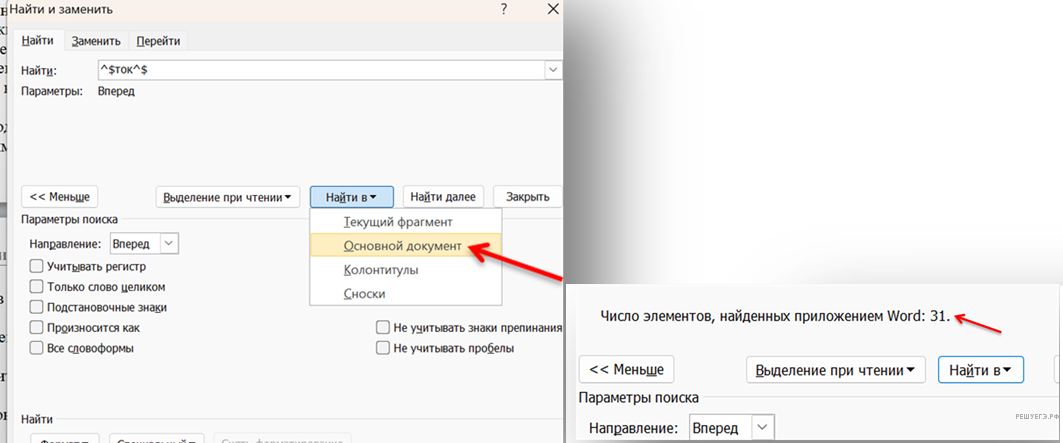Click the Найти далее button

click(445, 197)
